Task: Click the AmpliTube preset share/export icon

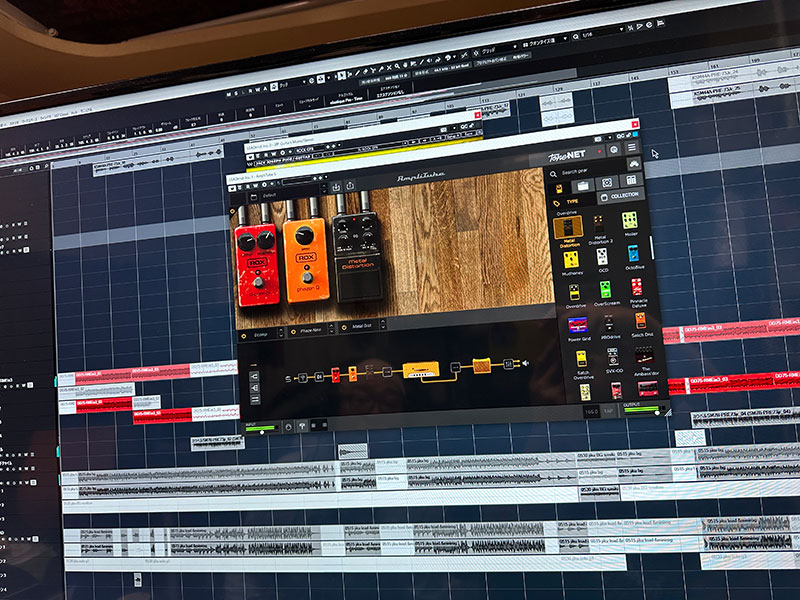Action: click(x=351, y=186)
